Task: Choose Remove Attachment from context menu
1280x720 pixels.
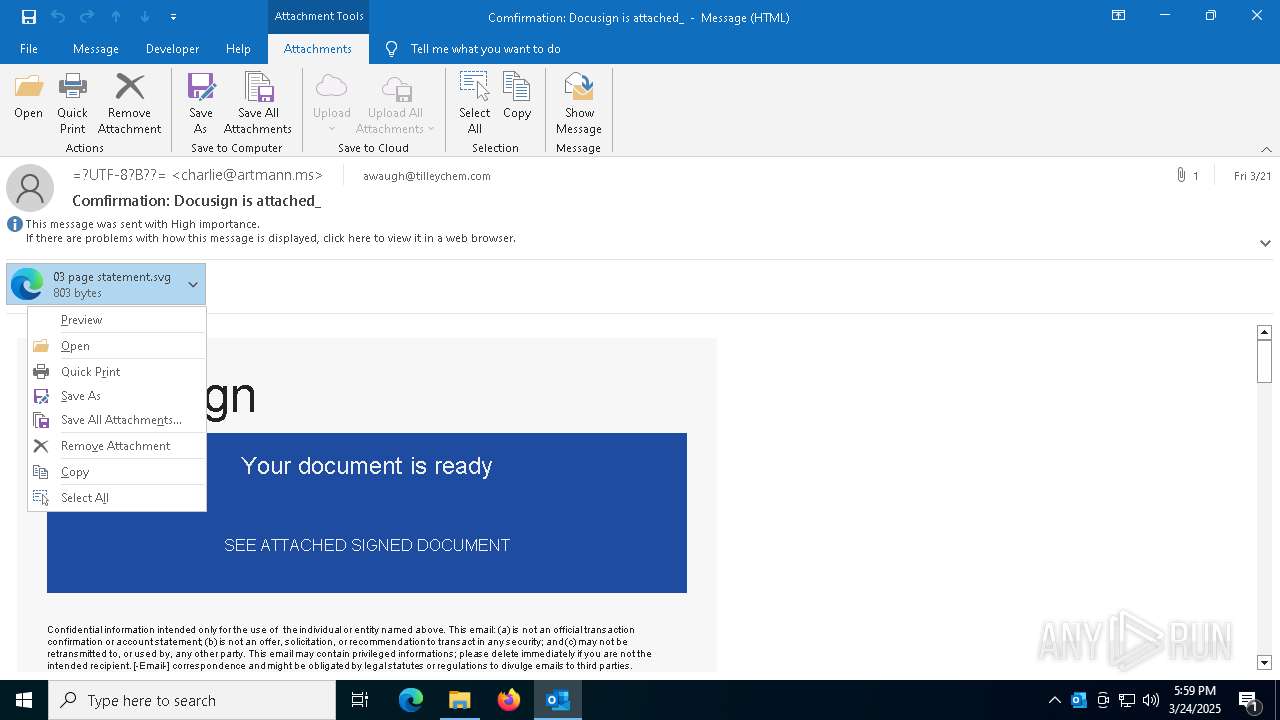Action: tap(117, 446)
